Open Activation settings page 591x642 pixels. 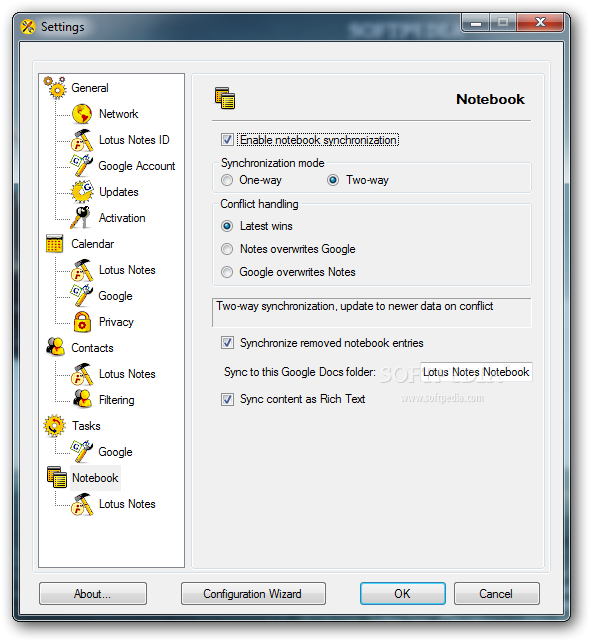pos(122,218)
